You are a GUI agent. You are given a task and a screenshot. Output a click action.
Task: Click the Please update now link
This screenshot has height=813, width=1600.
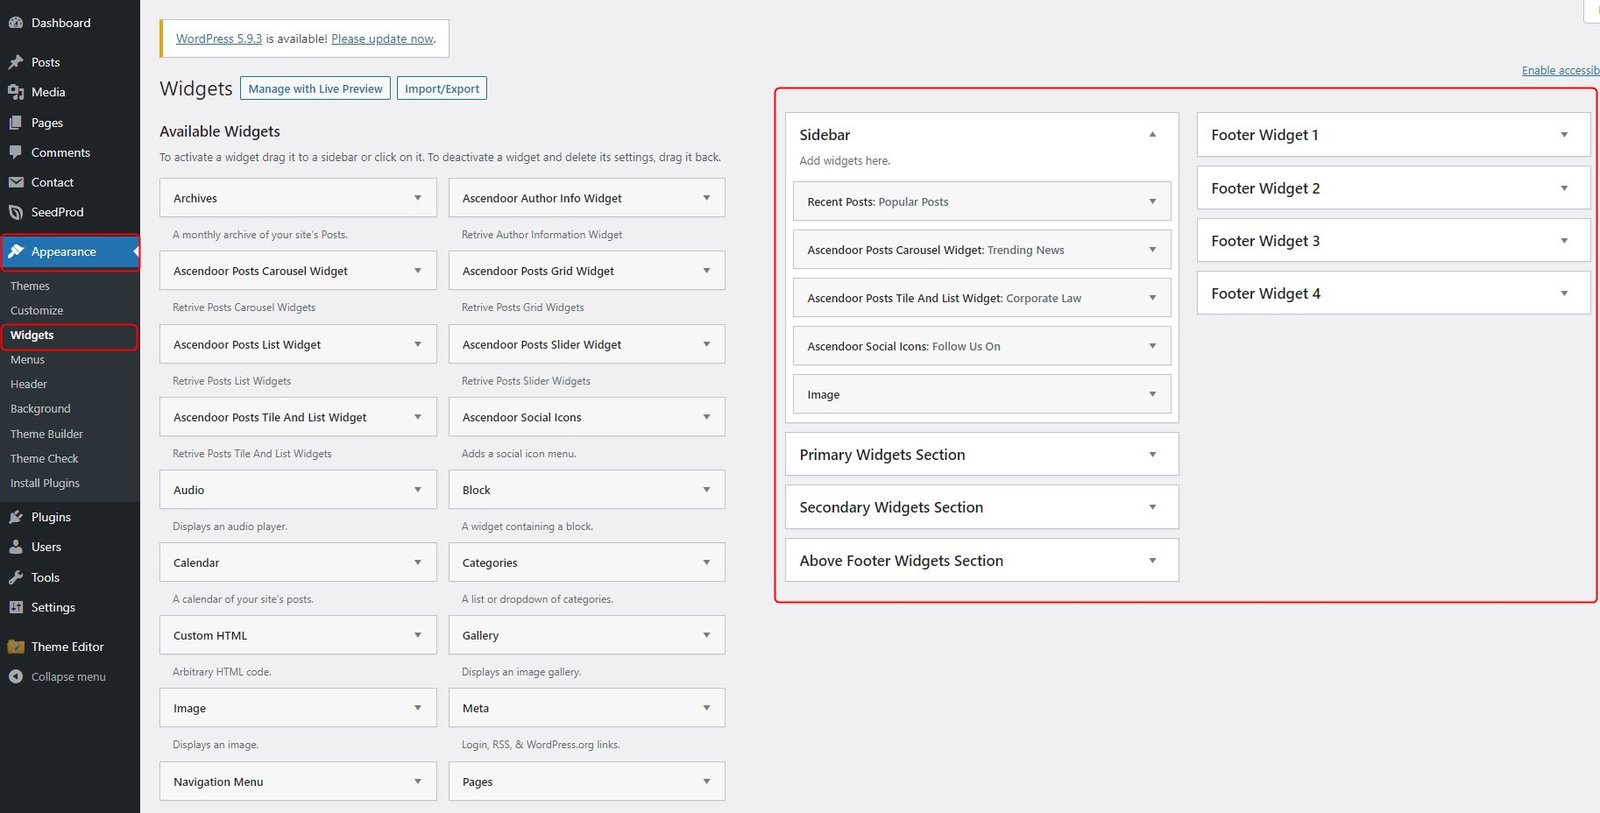pos(382,39)
